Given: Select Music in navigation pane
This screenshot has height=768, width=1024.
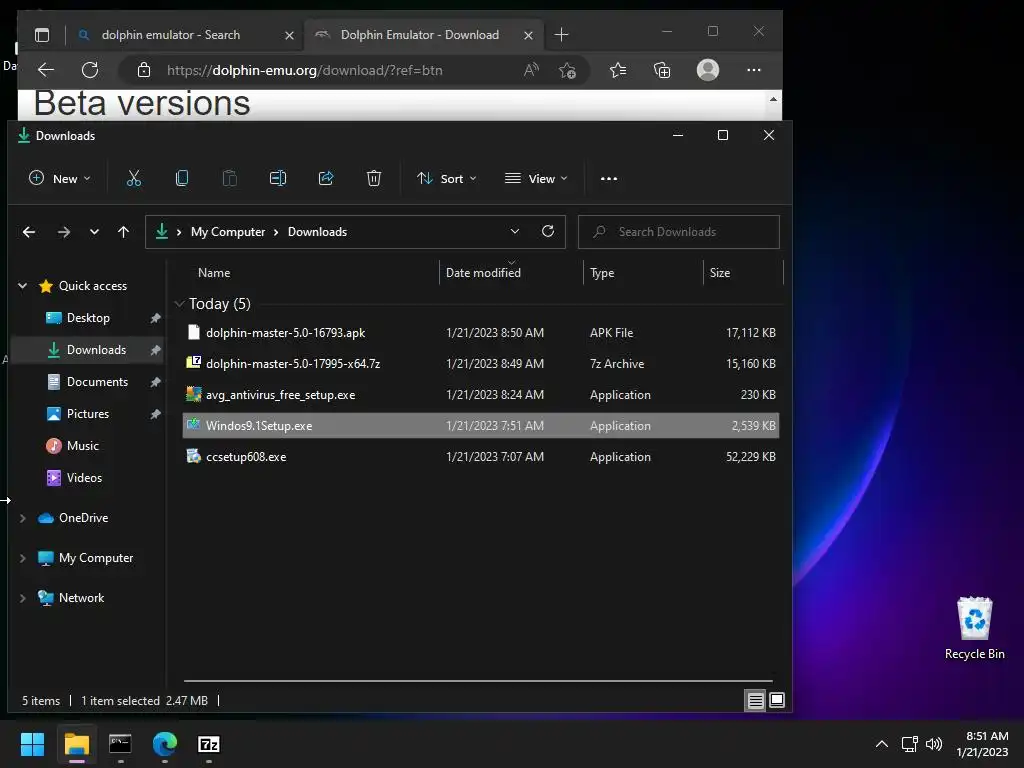Looking at the screenshot, I should [x=82, y=446].
